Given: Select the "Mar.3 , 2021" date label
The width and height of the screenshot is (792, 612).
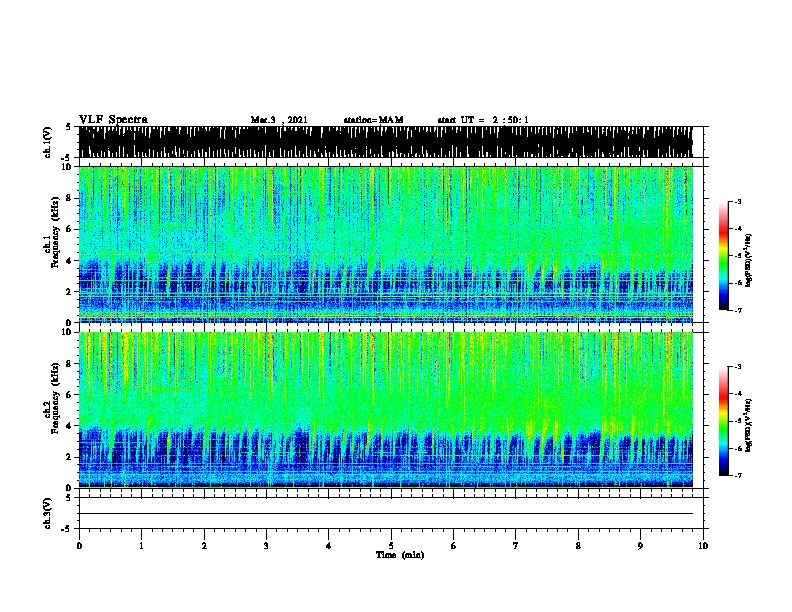Looking at the screenshot, I should pyautogui.click(x=279, y=120).
